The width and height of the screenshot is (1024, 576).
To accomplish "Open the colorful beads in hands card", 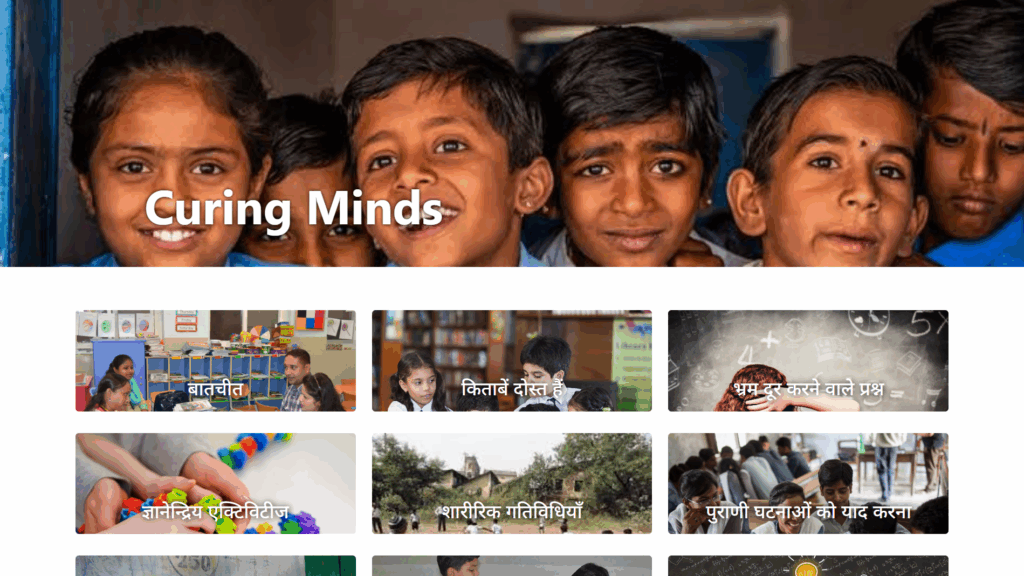I will pyautogui.click(x=216, y=483).
